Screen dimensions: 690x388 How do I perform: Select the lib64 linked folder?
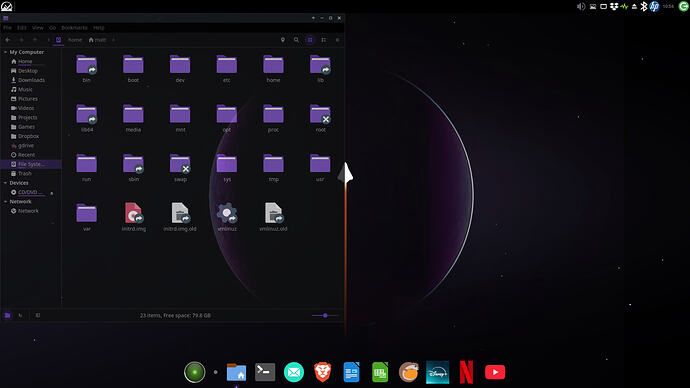coord(86,115)
